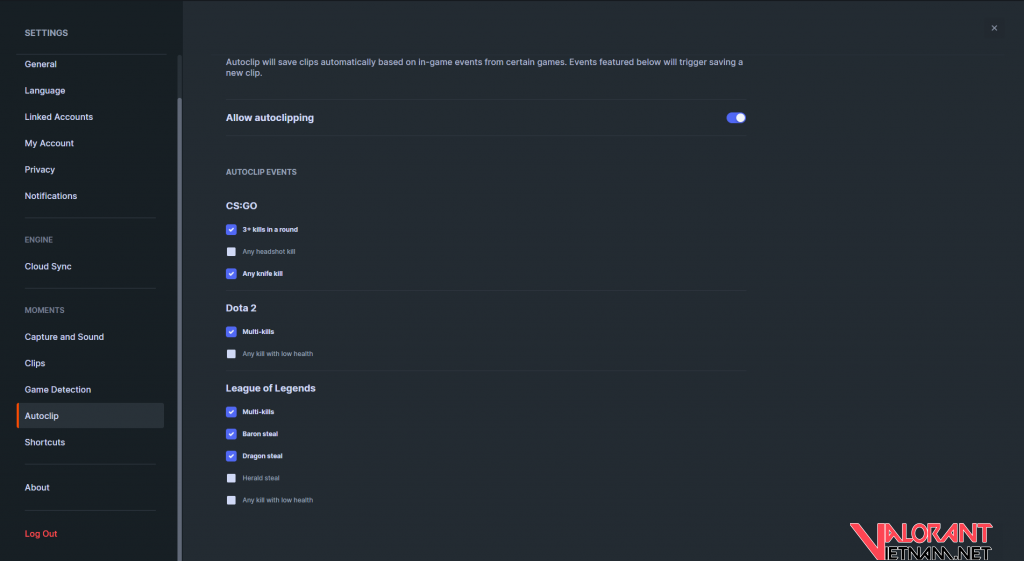This screenshot has width=1024, height=561.
Task: Open the General settings page
Action: 41,64
